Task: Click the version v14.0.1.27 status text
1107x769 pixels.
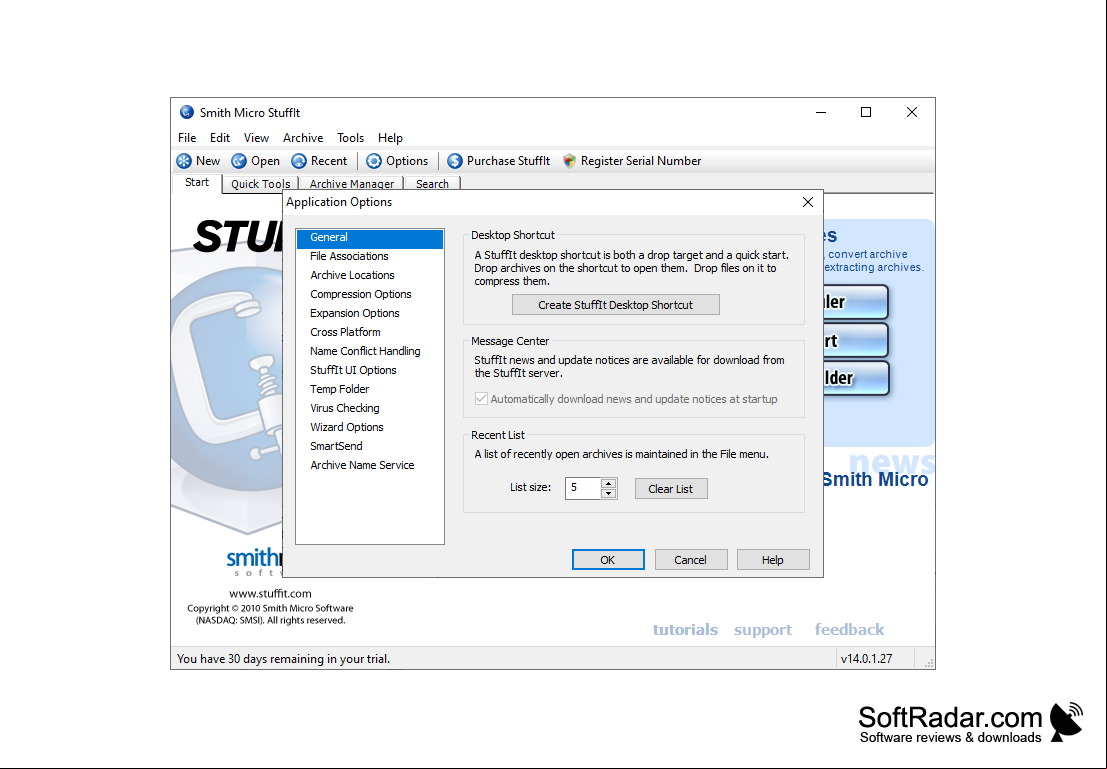Action: (866, 659)
